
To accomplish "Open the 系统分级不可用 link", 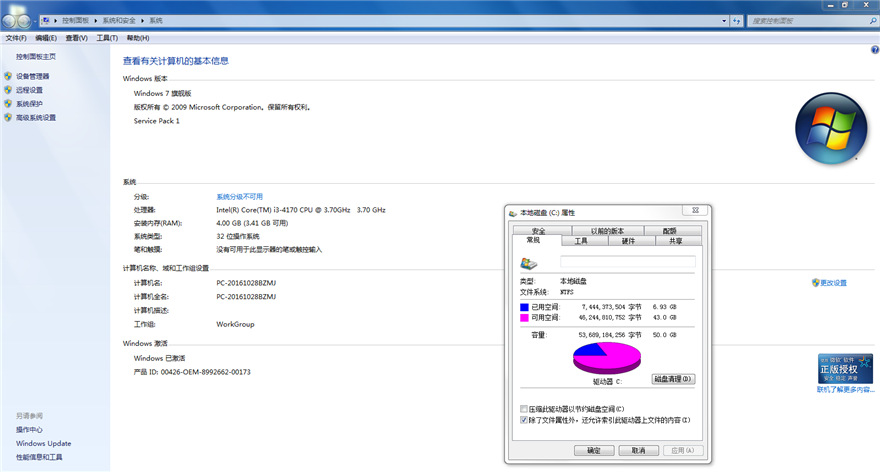I will tap(239, 197).
